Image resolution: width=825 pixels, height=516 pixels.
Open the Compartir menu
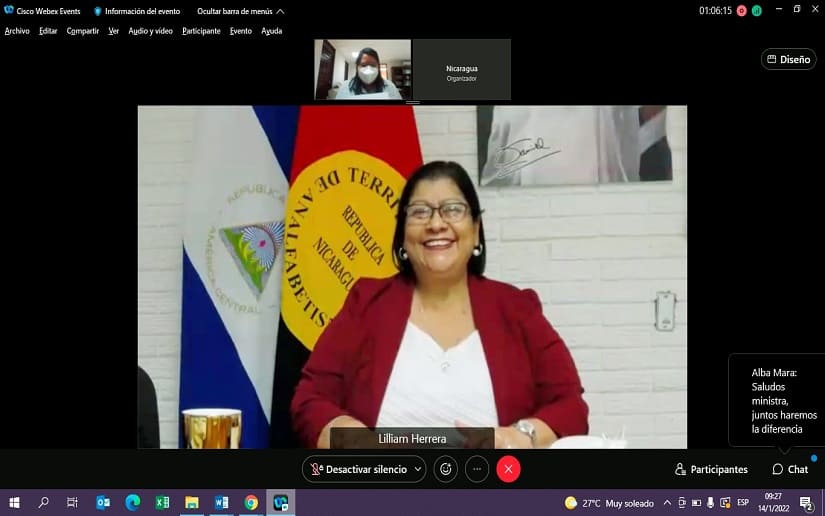(x=83, y=31)
